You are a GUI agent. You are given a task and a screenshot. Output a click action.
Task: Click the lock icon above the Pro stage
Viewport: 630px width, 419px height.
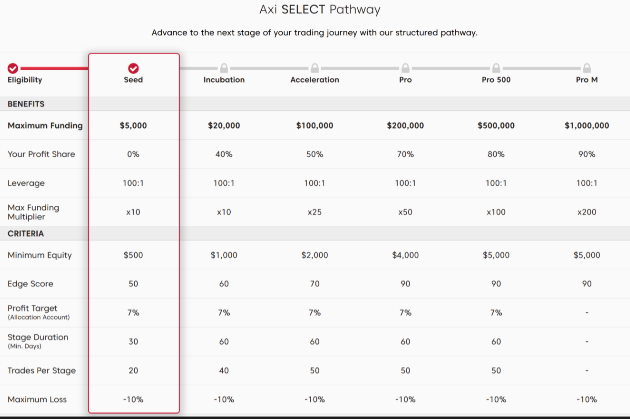coord(405,68)
